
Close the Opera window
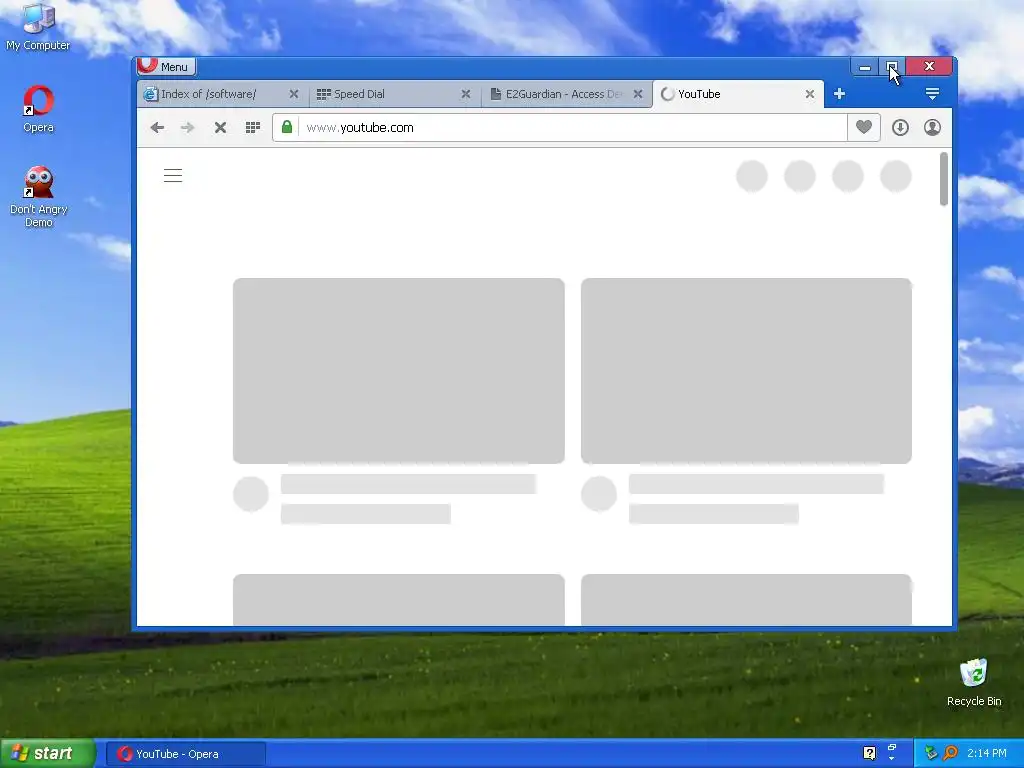point(929,67)
